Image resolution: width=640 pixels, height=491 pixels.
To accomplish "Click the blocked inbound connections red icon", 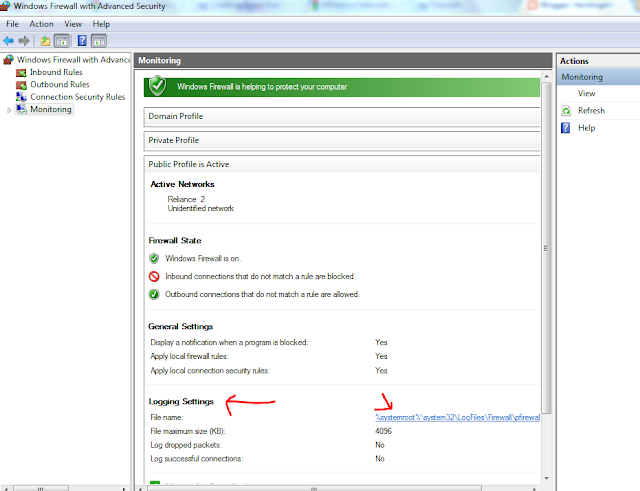I will 154,276.
